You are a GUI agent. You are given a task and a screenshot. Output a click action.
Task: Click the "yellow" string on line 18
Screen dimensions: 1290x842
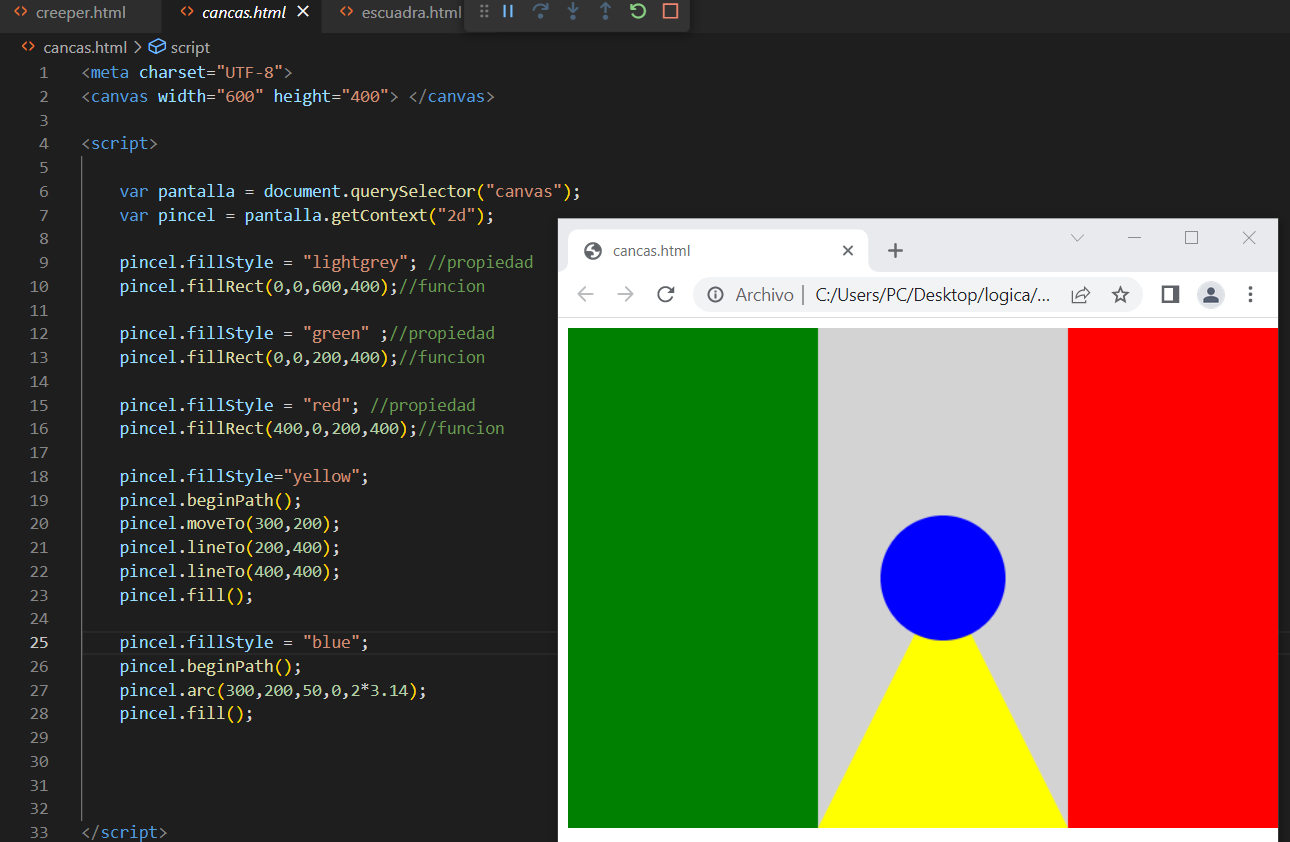(x=322, y=476)
